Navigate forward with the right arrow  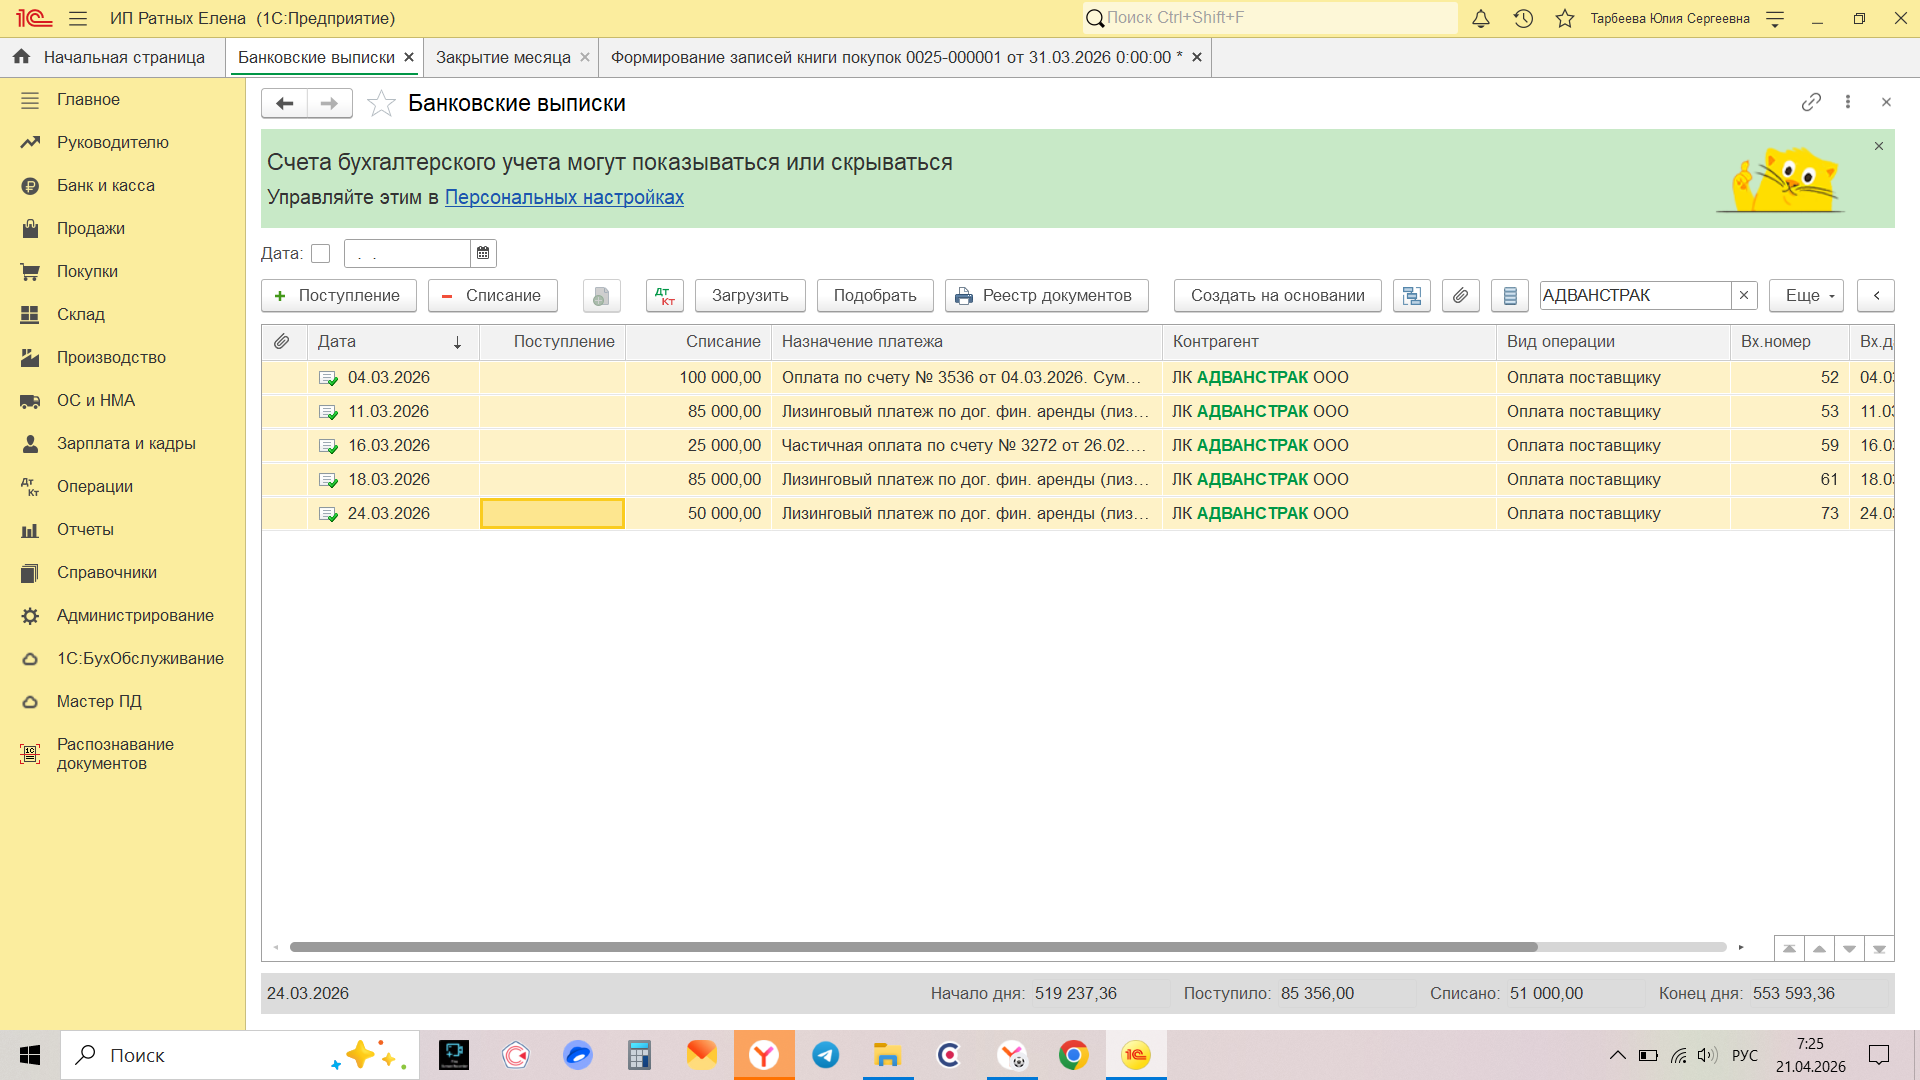(x=329, y=103)
